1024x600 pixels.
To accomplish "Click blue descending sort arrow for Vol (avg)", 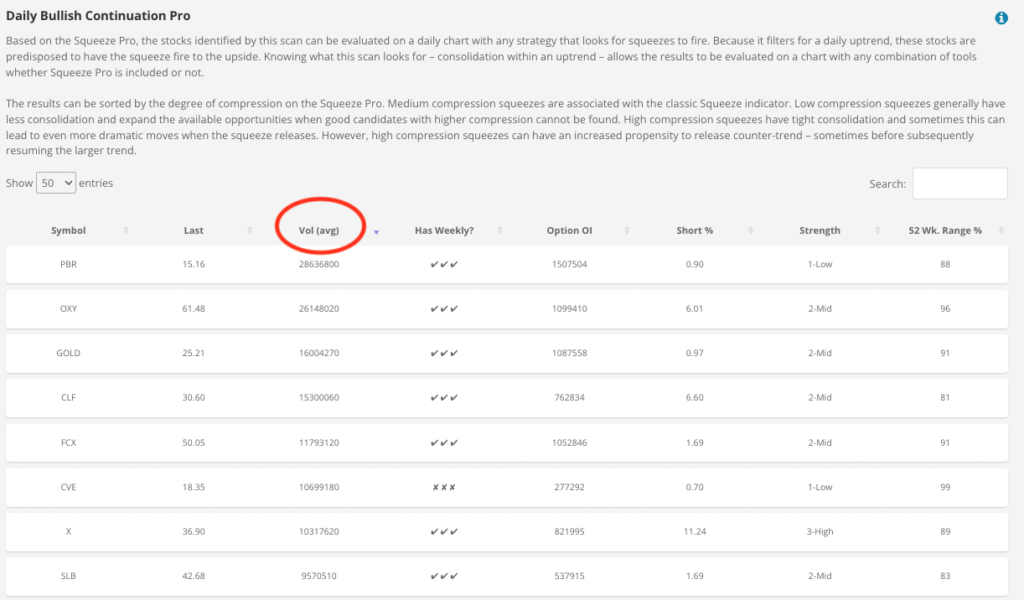I will pos(376,232).
